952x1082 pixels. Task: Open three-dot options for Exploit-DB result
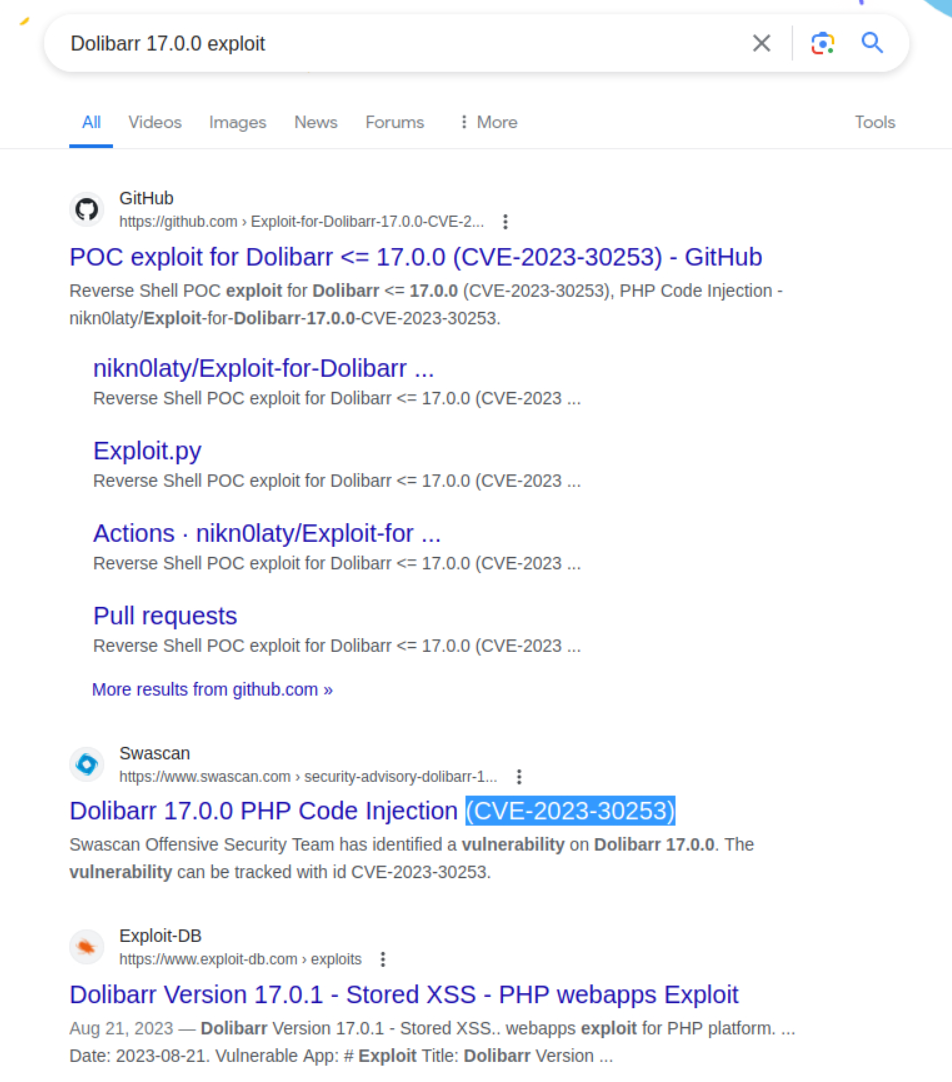click(383, 960)
